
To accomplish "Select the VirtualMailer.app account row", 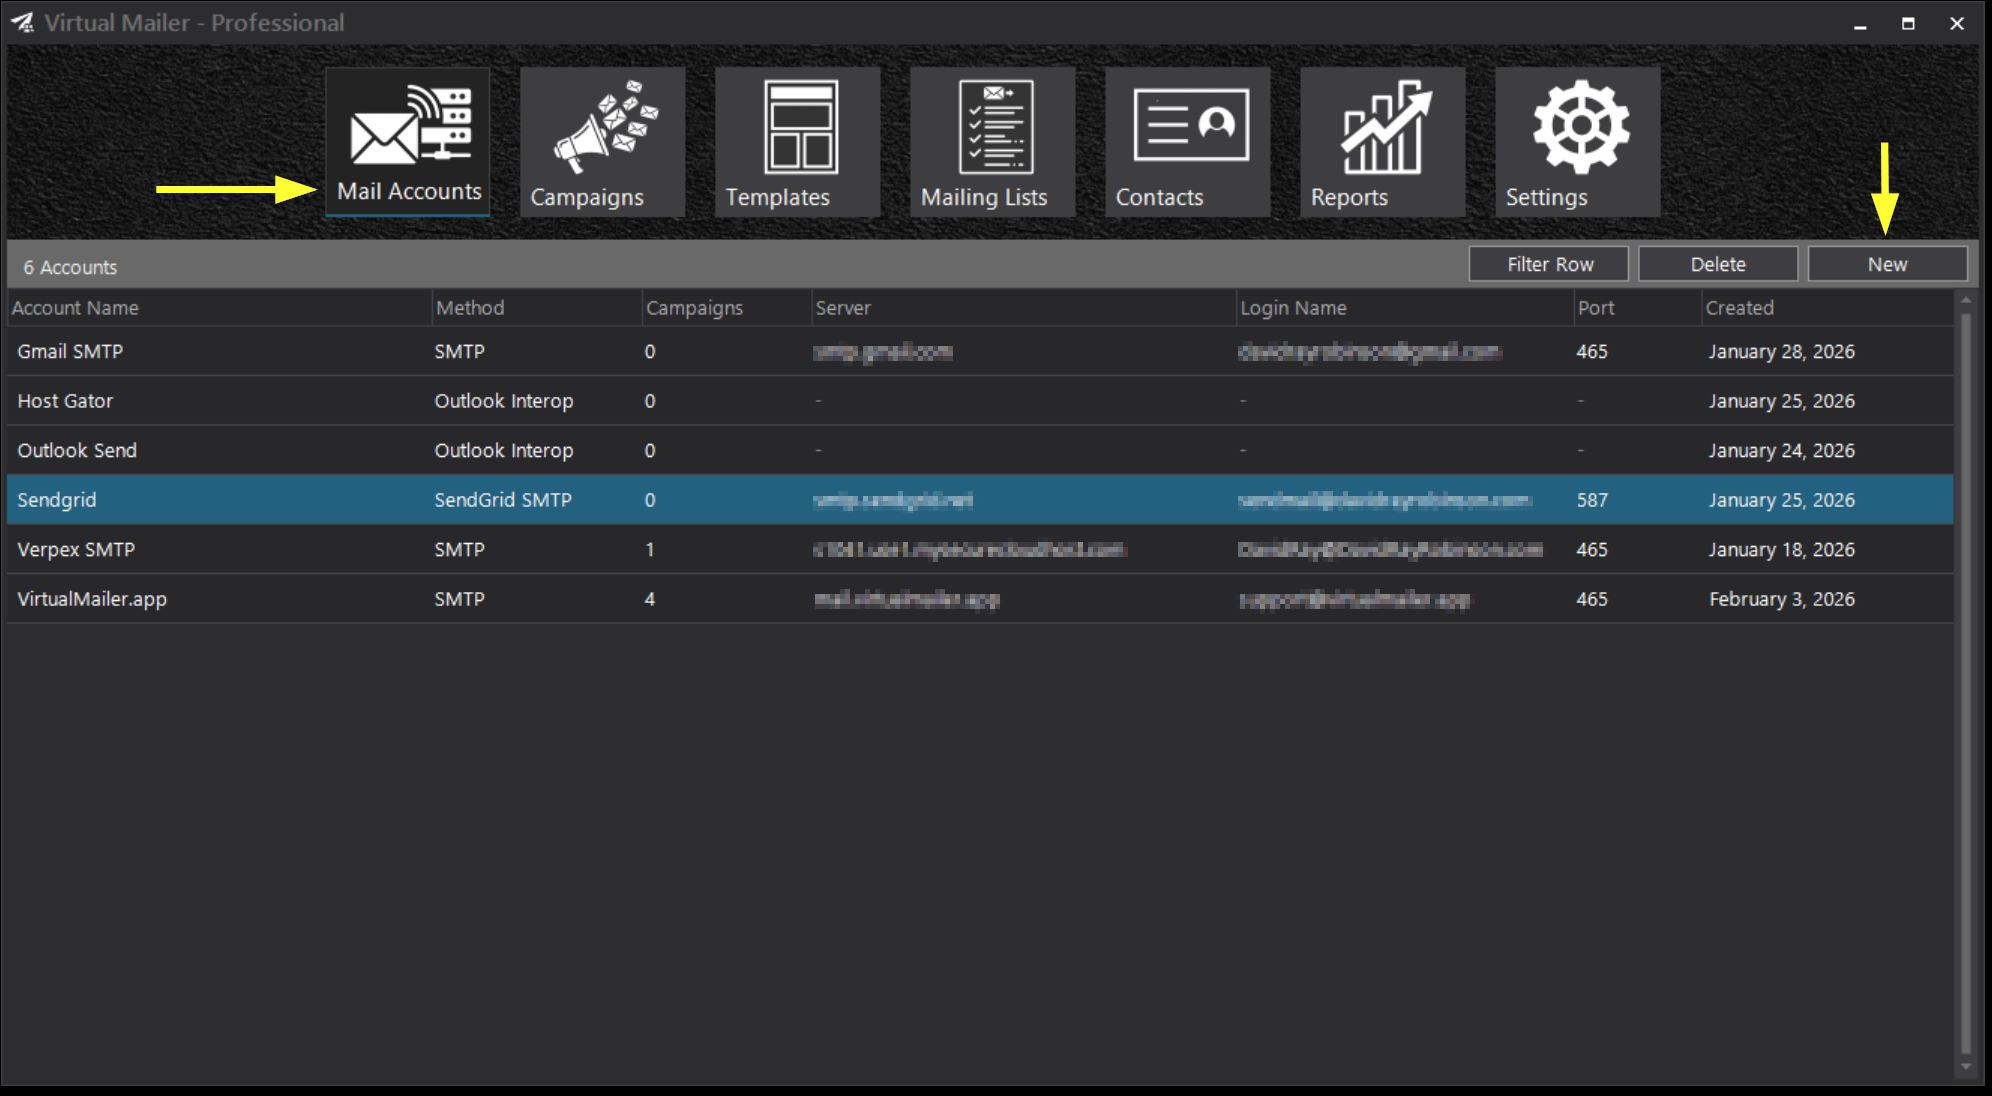I will 980,599.
